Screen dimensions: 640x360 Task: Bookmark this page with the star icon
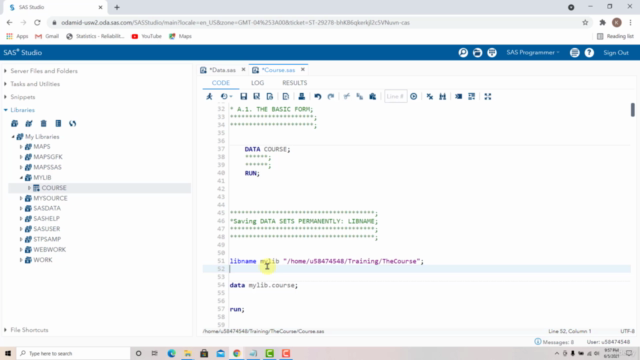[x=585, y=22]
